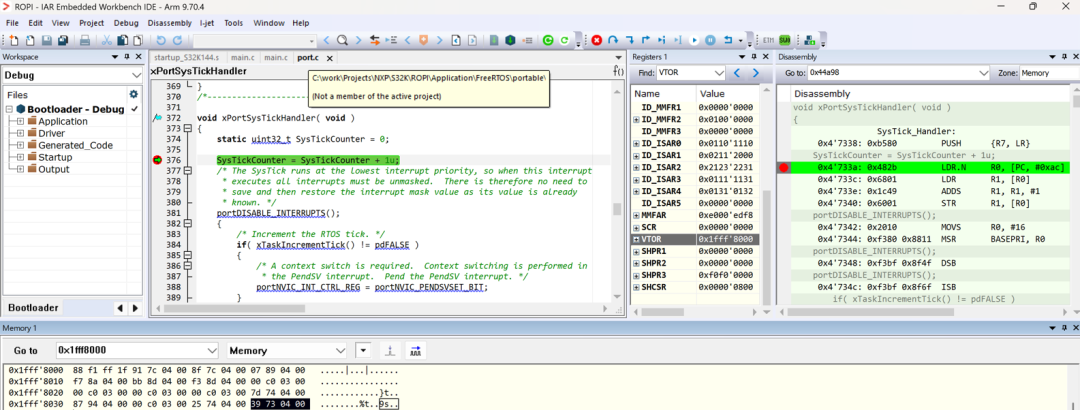Expand the Startup folder

pos(21,157)
